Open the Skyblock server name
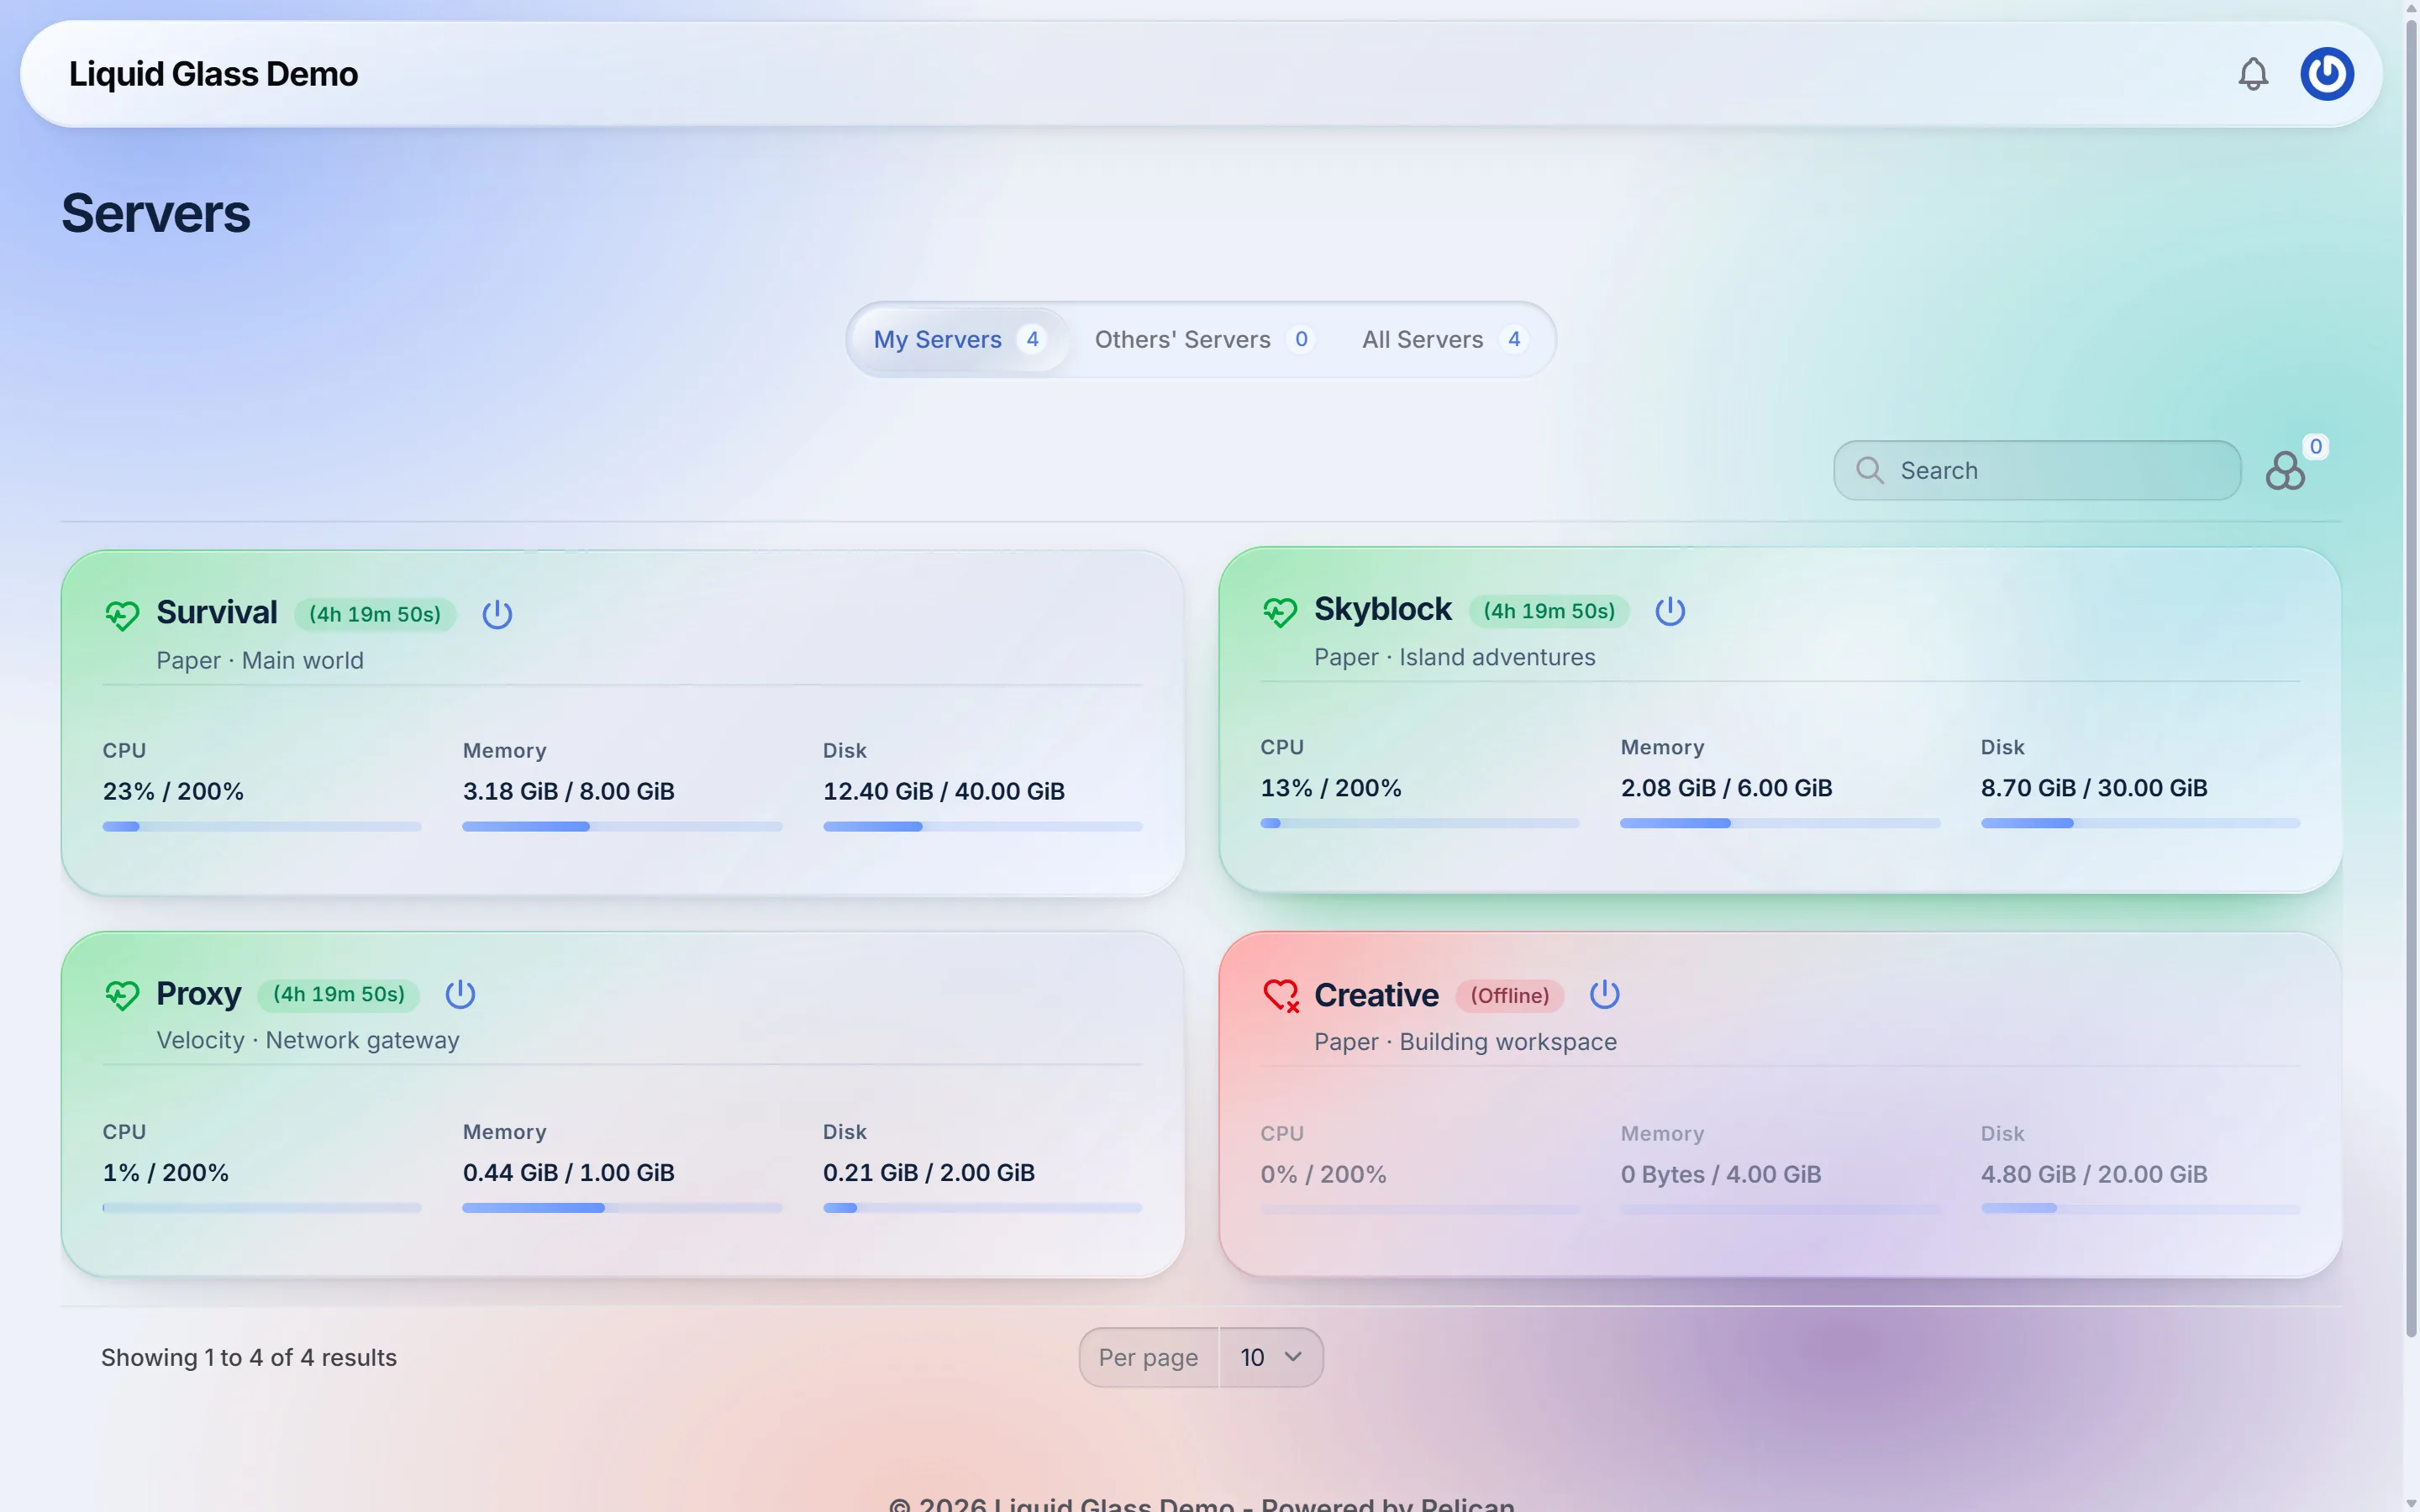The image size is (2420, 1512). (x=1382, y=609)
